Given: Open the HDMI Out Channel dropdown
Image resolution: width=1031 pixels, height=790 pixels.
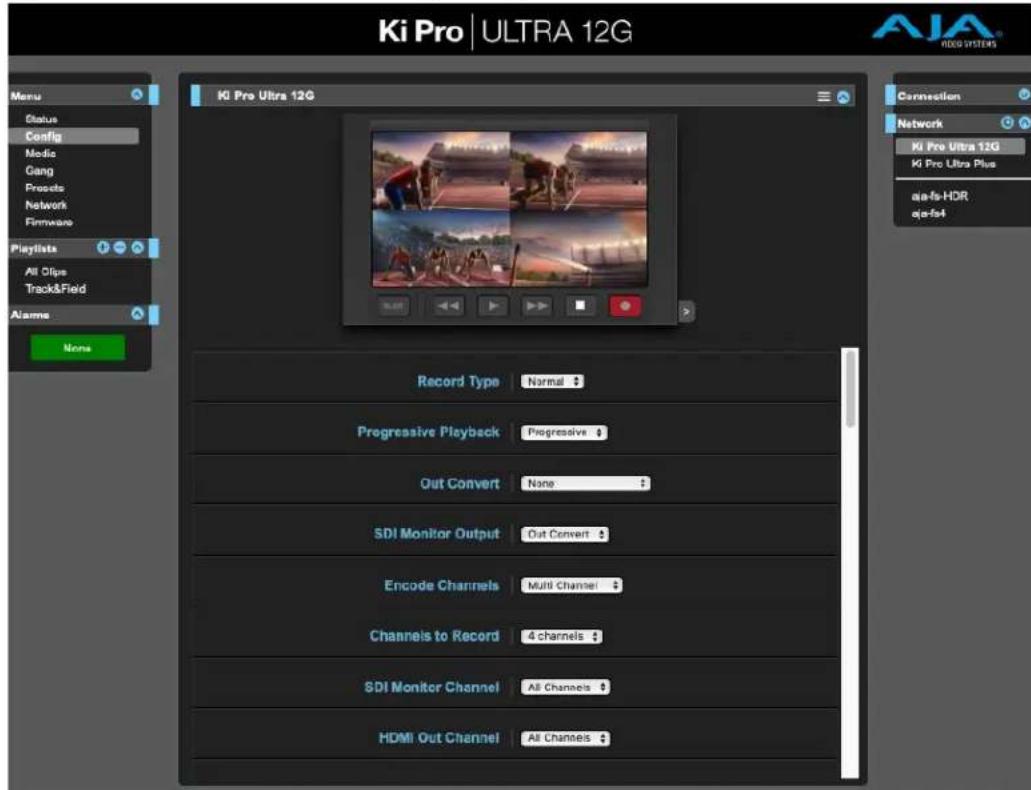Looking at the screenshot, I should coord(565,738).
